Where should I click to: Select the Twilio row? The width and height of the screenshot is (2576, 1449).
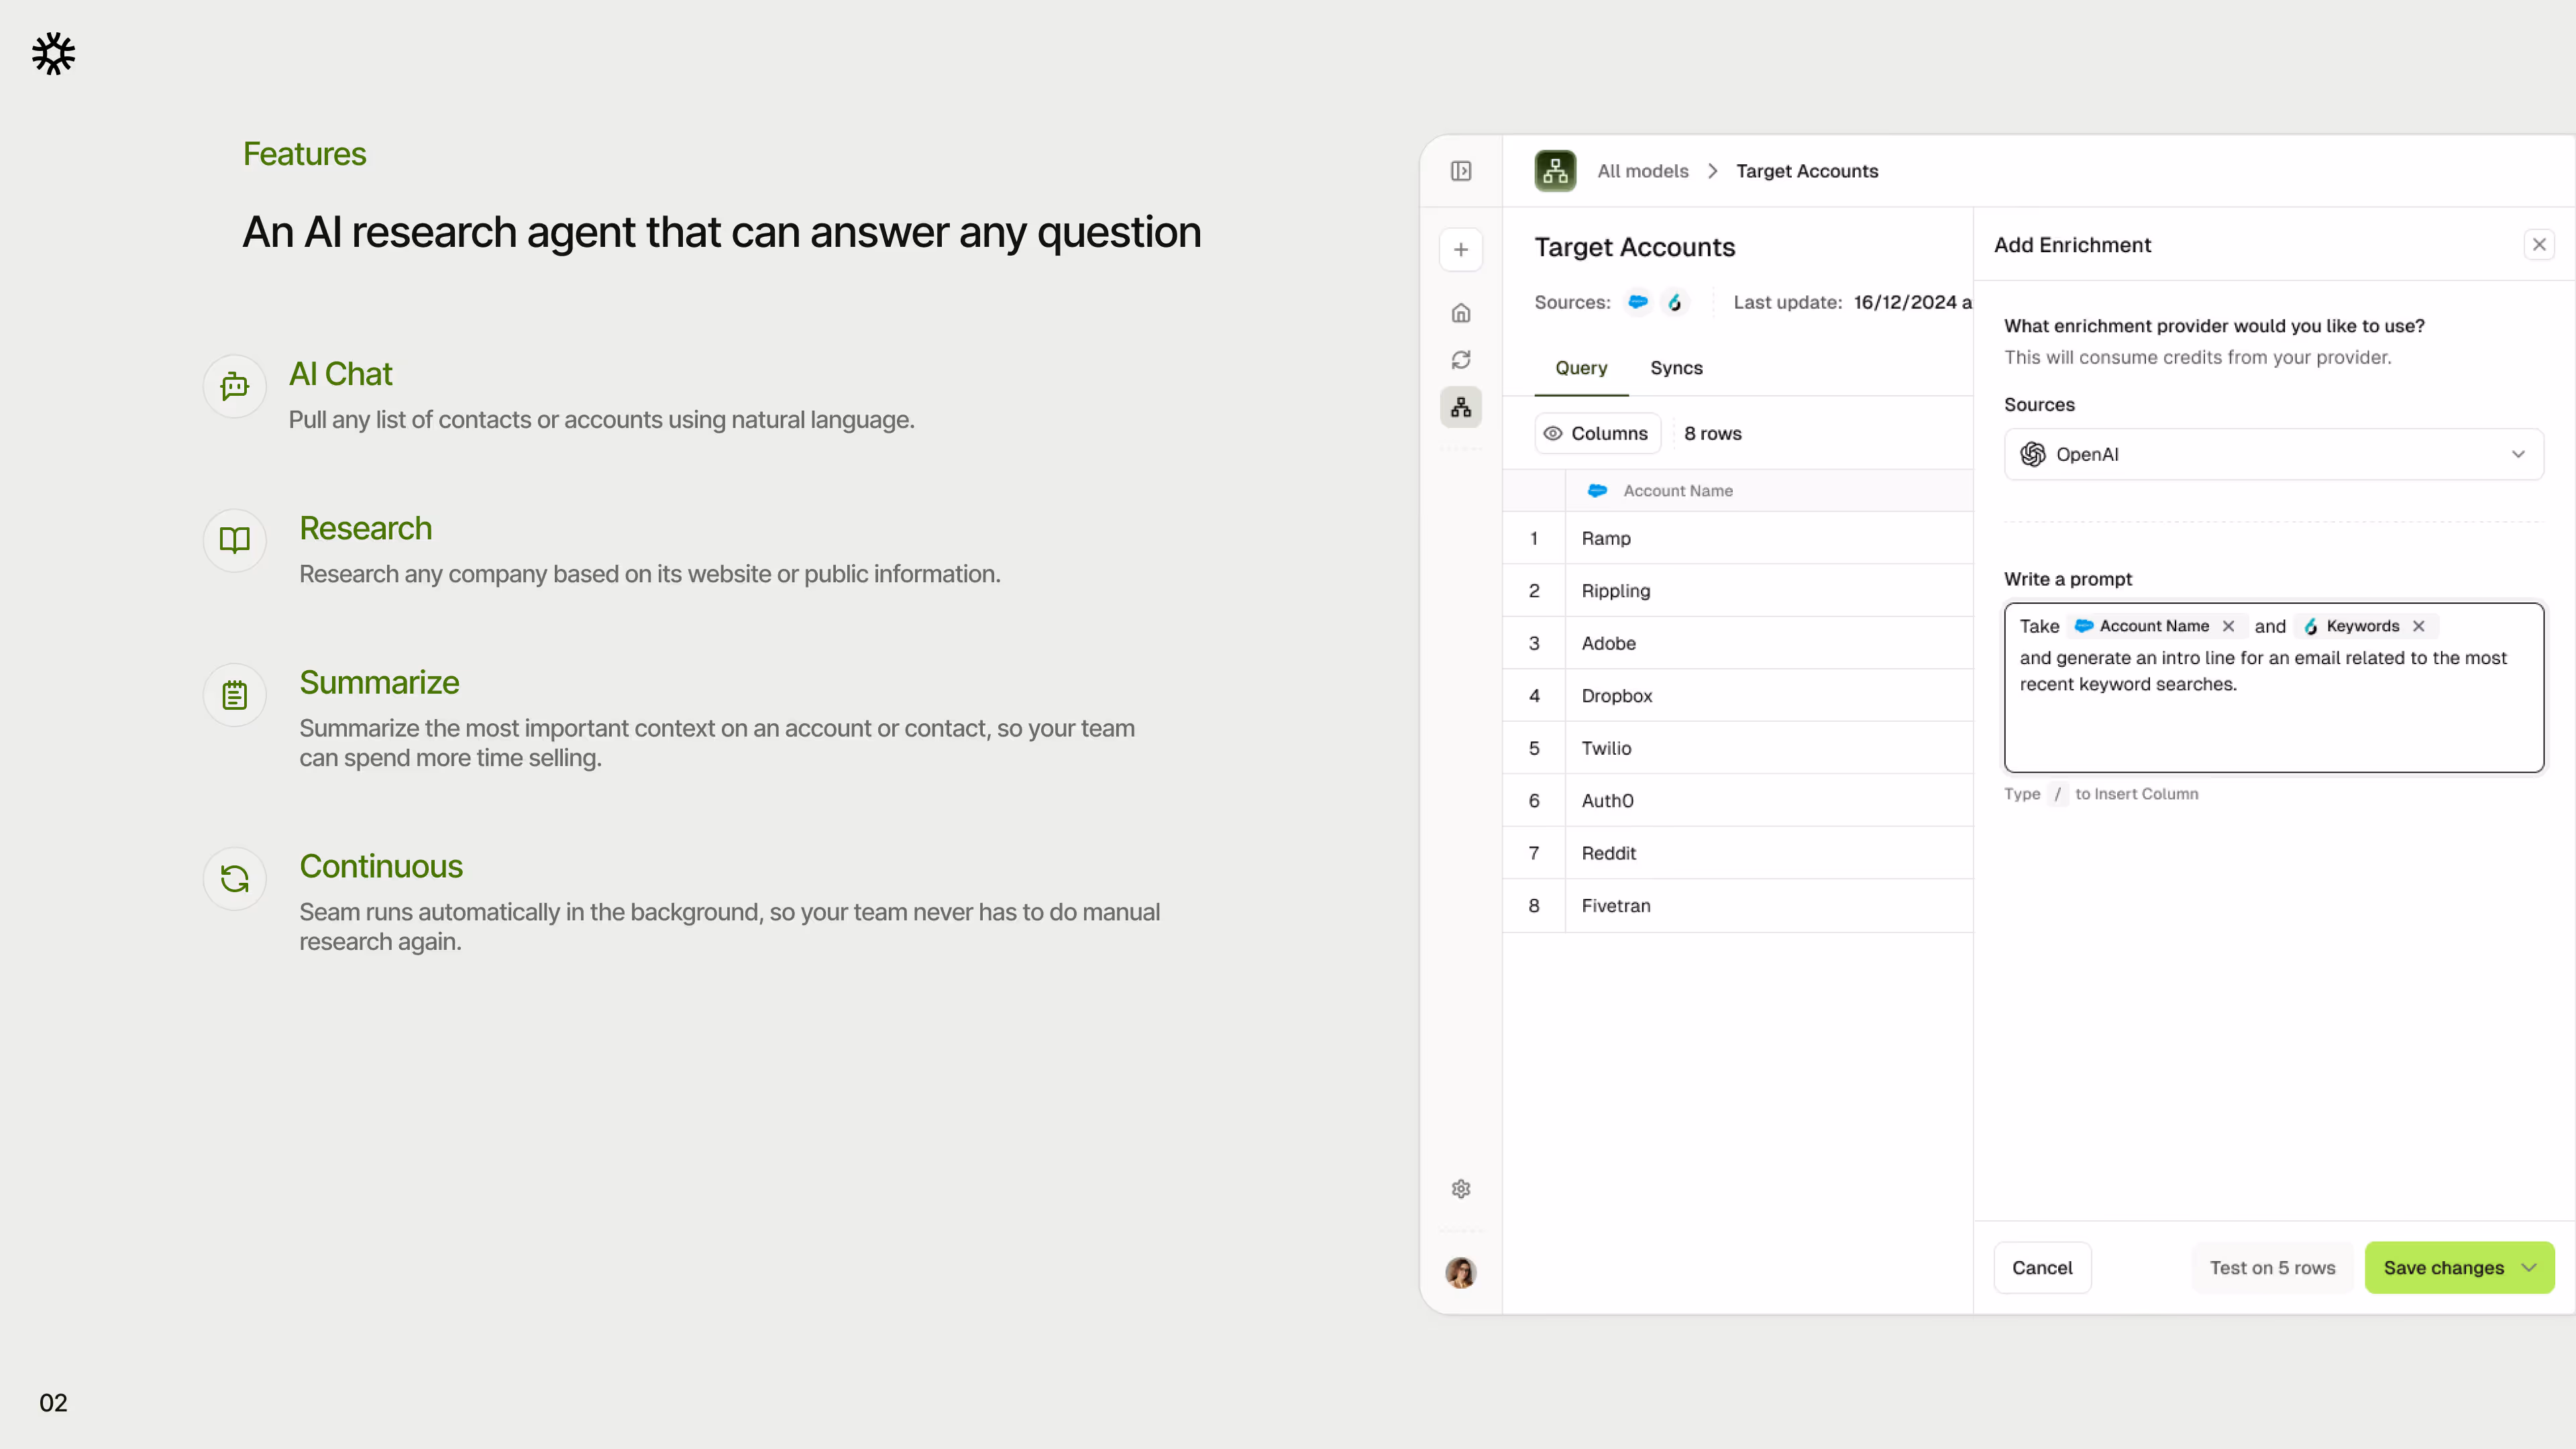[x=1738, y=749]
